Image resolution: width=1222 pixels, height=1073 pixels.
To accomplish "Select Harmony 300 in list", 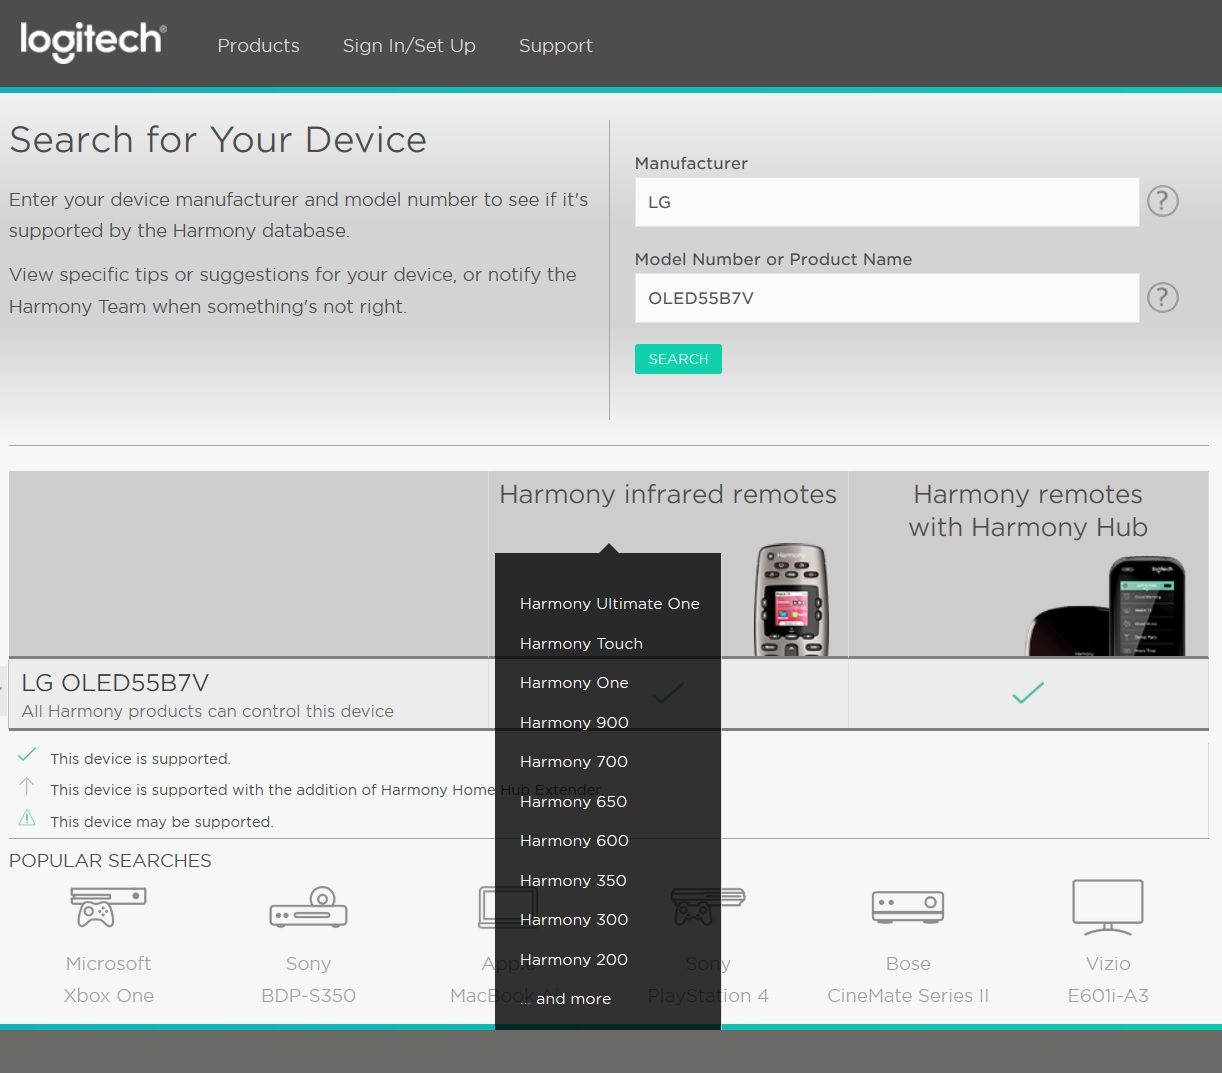I will point(574,920).
